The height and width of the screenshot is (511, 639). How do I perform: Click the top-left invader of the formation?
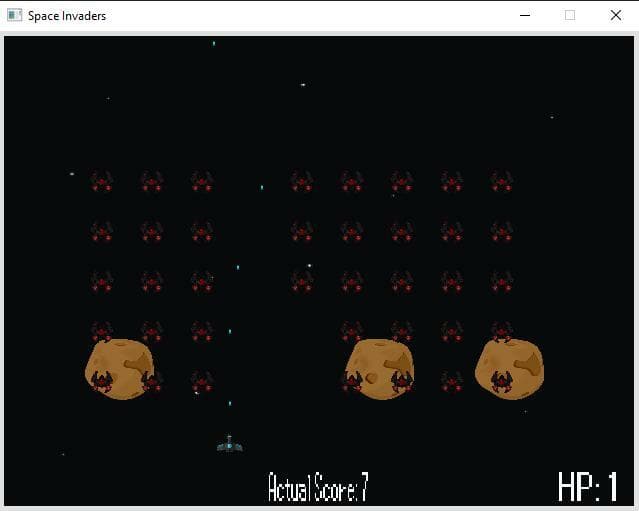tap(101, 181)
